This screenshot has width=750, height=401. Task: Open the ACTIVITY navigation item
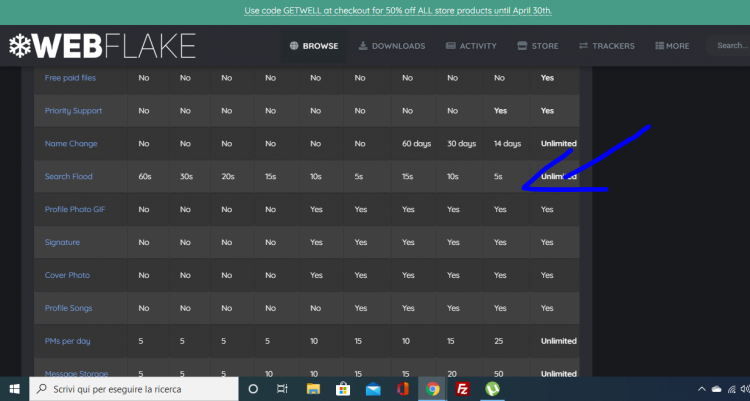coord(471,46)
